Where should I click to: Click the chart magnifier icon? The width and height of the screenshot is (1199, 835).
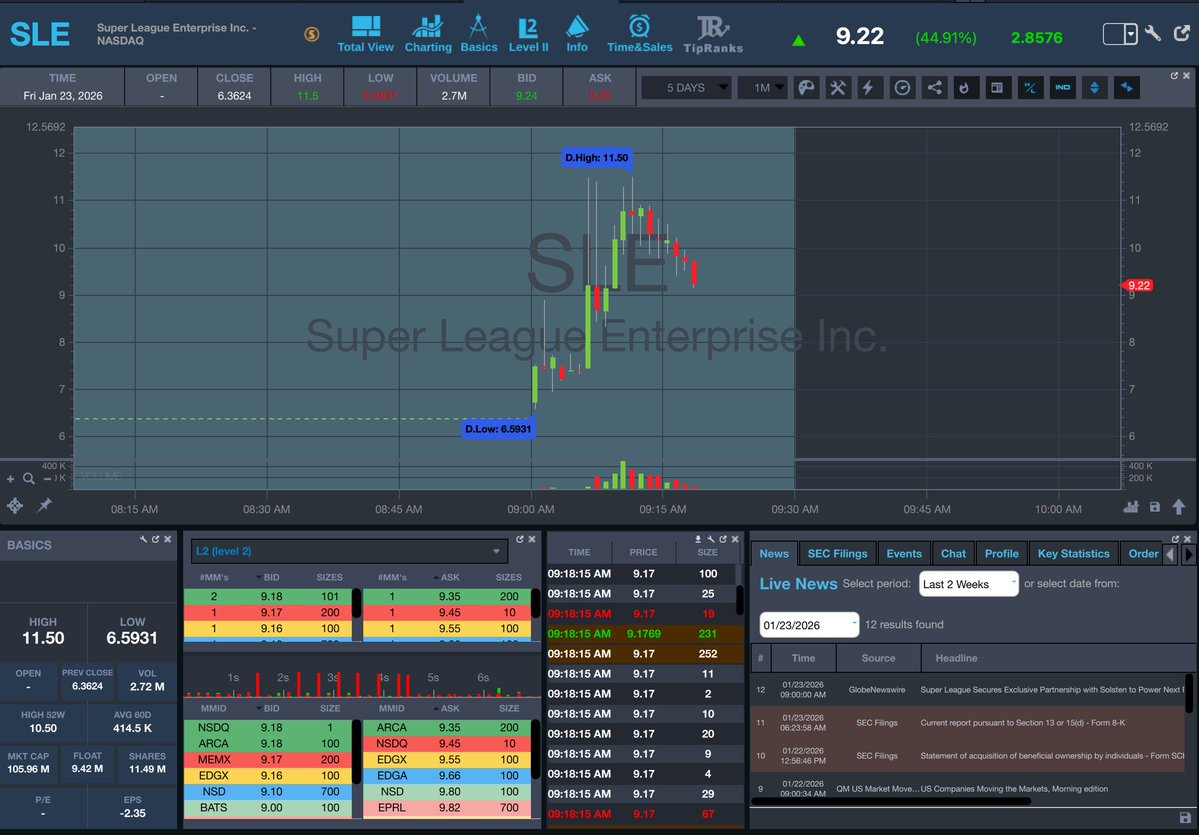coord(28,479)
